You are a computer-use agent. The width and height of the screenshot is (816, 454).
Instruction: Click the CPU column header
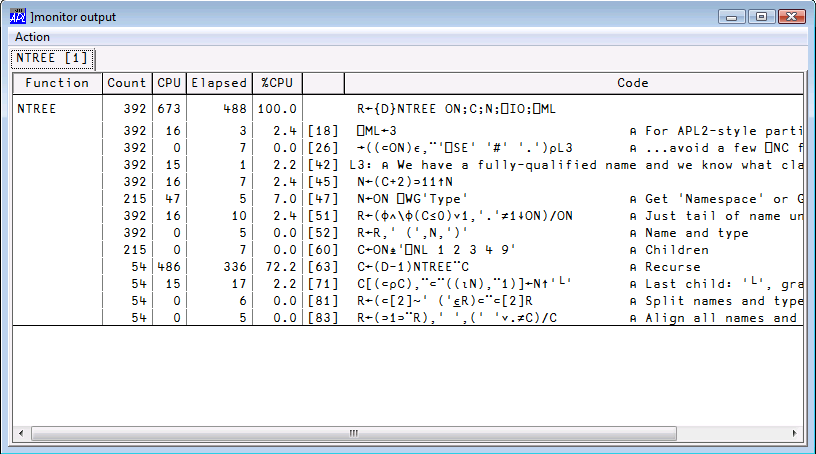pyautogui.click(x=169, y=83)
